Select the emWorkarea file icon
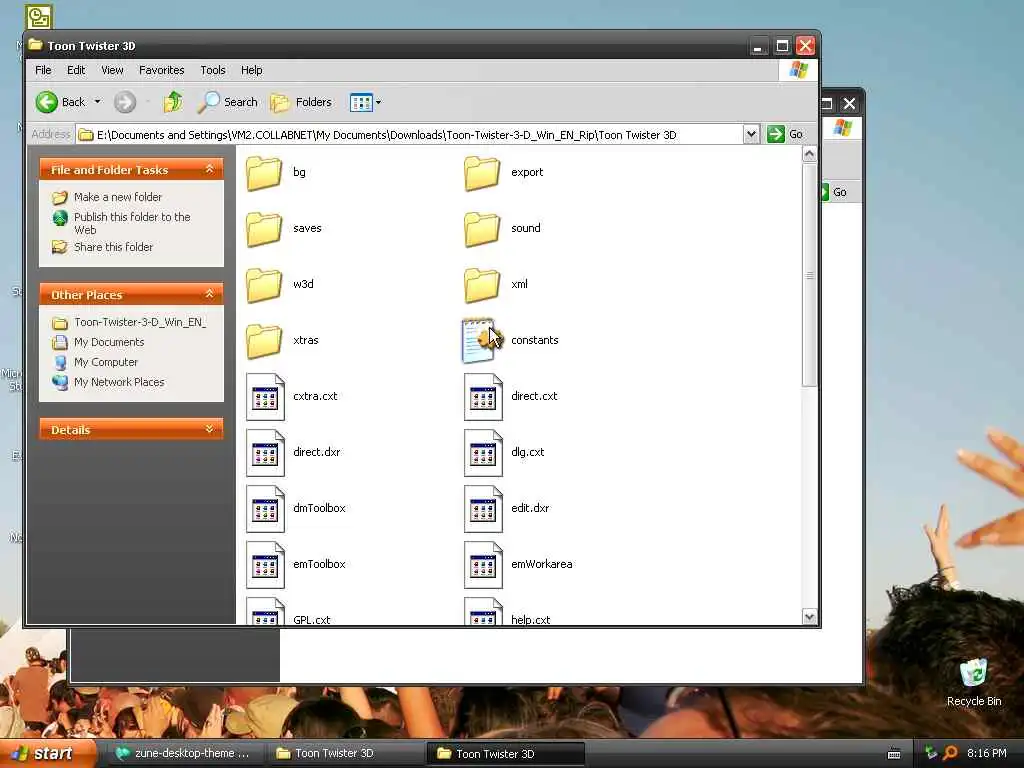The image size is (1024, 768). [x=483, y=566]
